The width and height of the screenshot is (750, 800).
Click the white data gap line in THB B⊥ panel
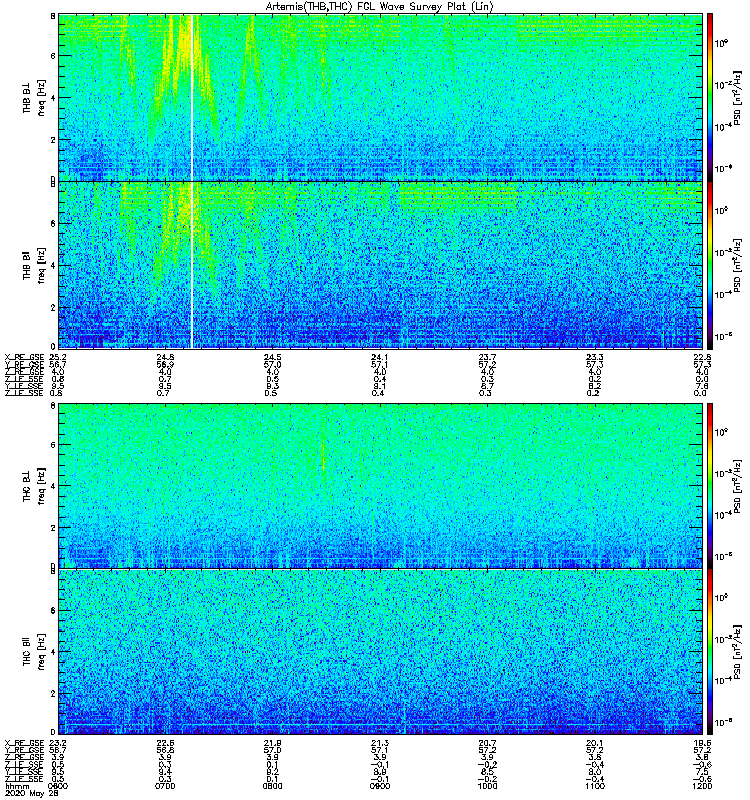(x=192, y=97)
